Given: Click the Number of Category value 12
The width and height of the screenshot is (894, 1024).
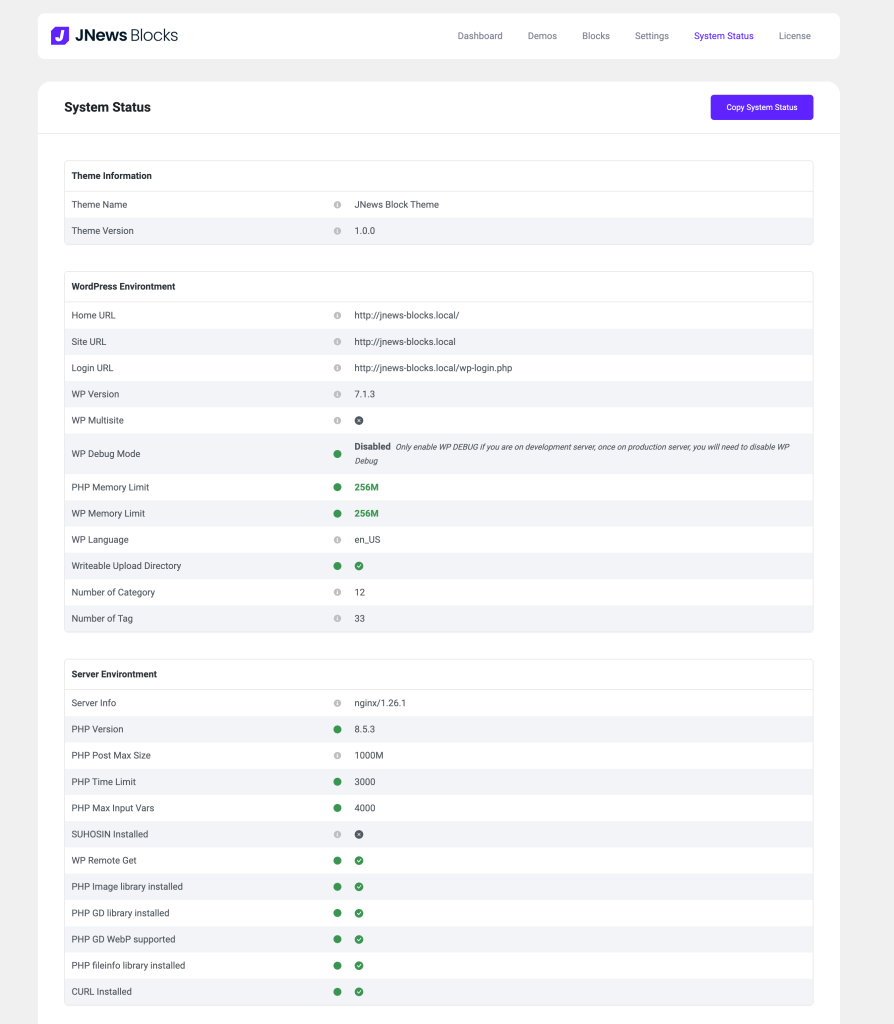Looking at the screenshot, I should [359, 592].
